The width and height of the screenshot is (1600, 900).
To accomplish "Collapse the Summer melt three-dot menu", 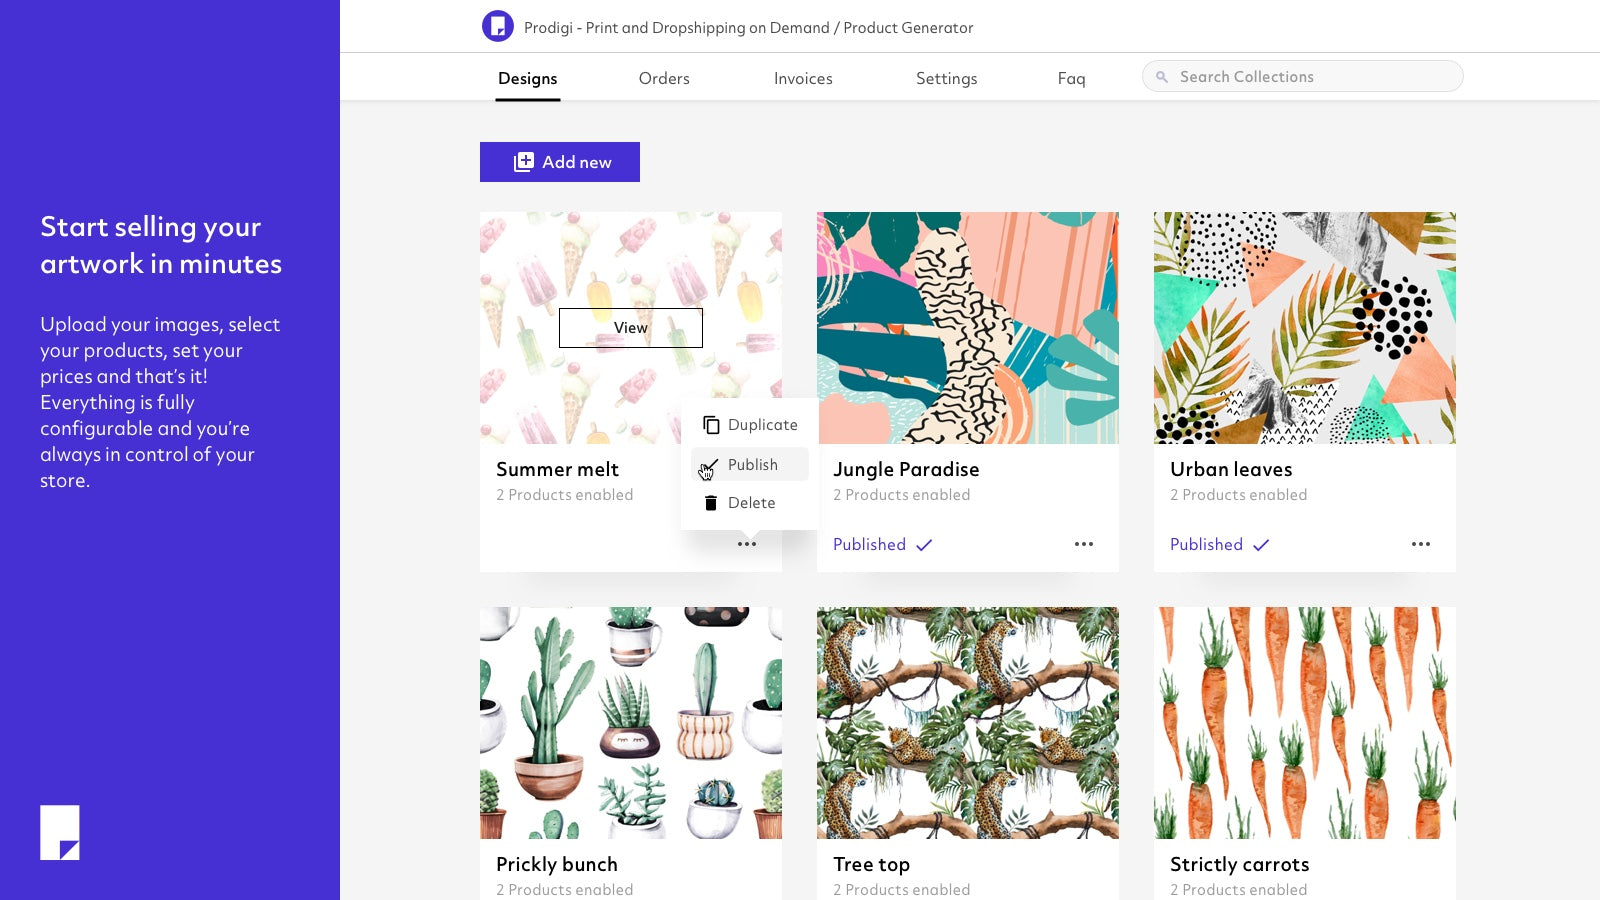I will [x=747, y=544].
